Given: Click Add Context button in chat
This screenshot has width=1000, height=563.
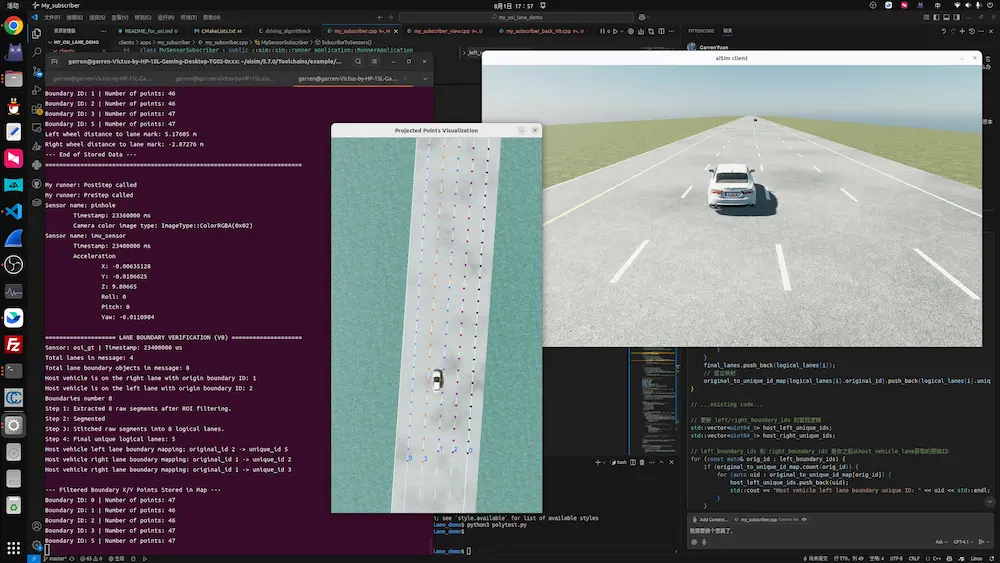Looking at the screenshot, I should tap(710, 520).
